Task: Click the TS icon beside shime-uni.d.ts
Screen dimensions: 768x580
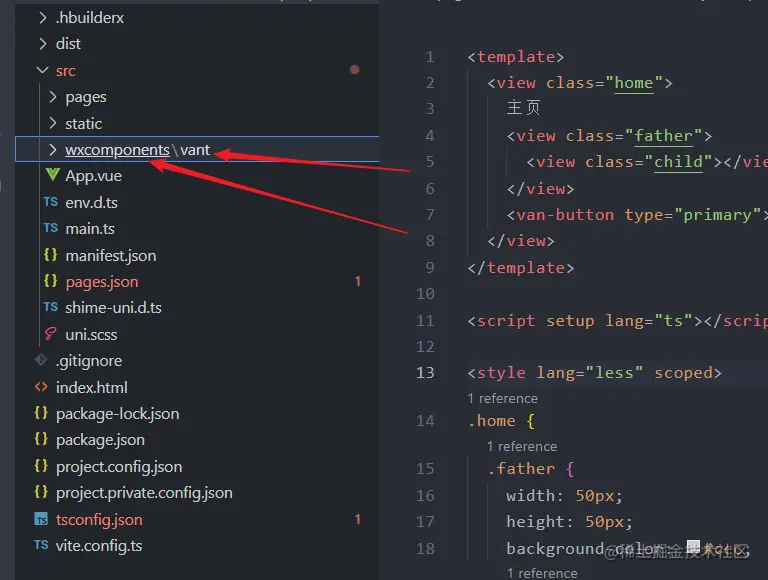Action: click(x=50, y=307)
